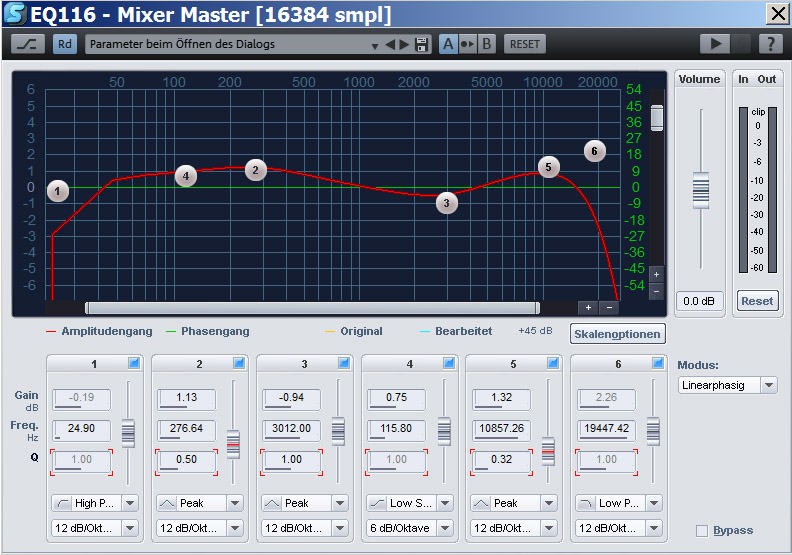
Task: Toggle band 6 enable blue indicator
Action: click(x=657, y=363)
